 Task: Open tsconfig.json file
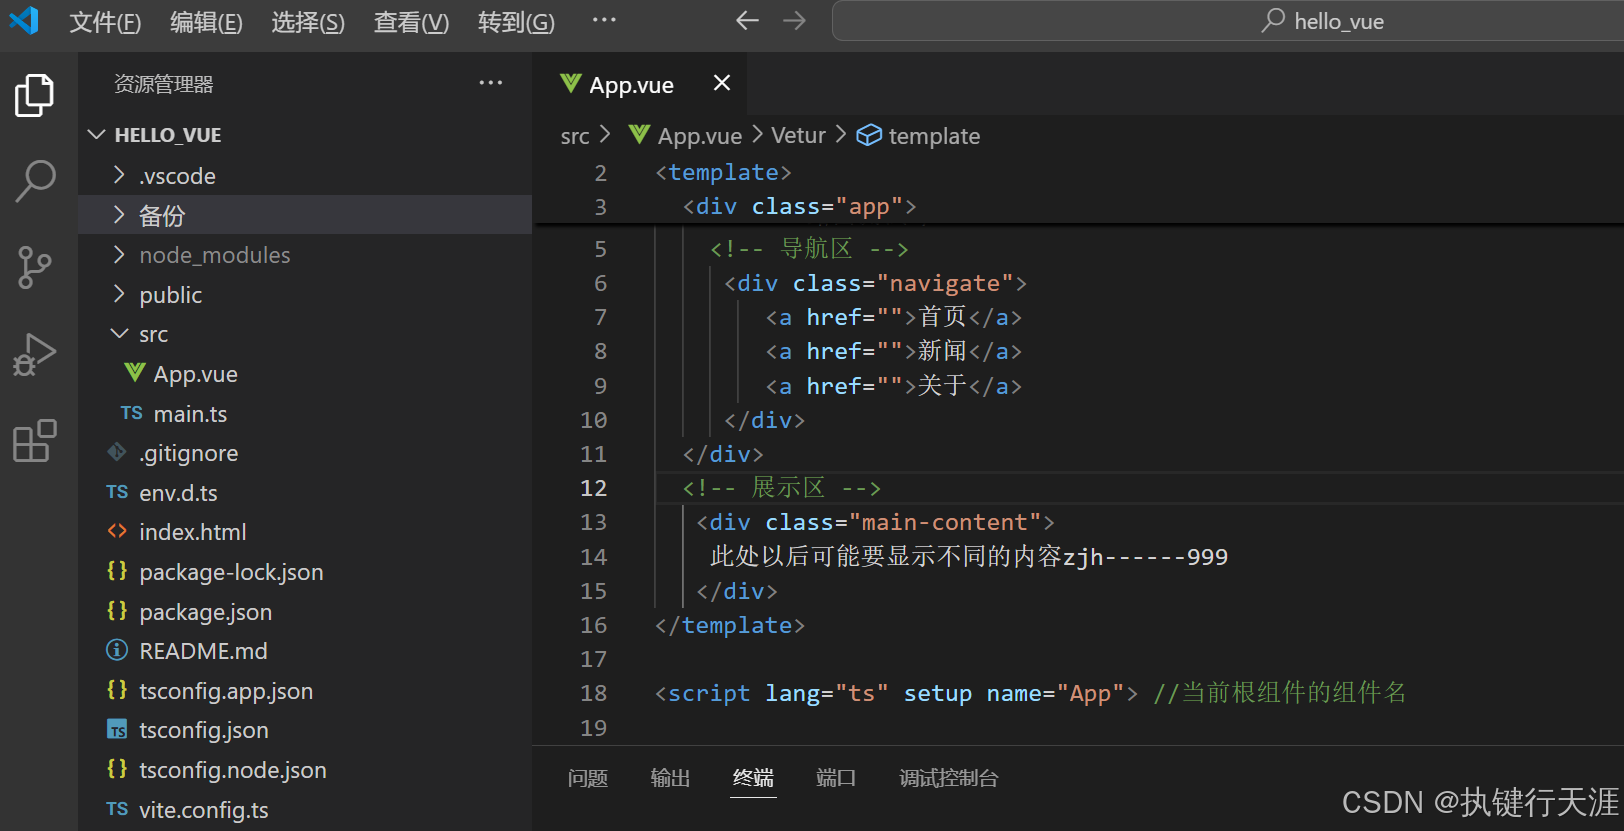point(306,730)
